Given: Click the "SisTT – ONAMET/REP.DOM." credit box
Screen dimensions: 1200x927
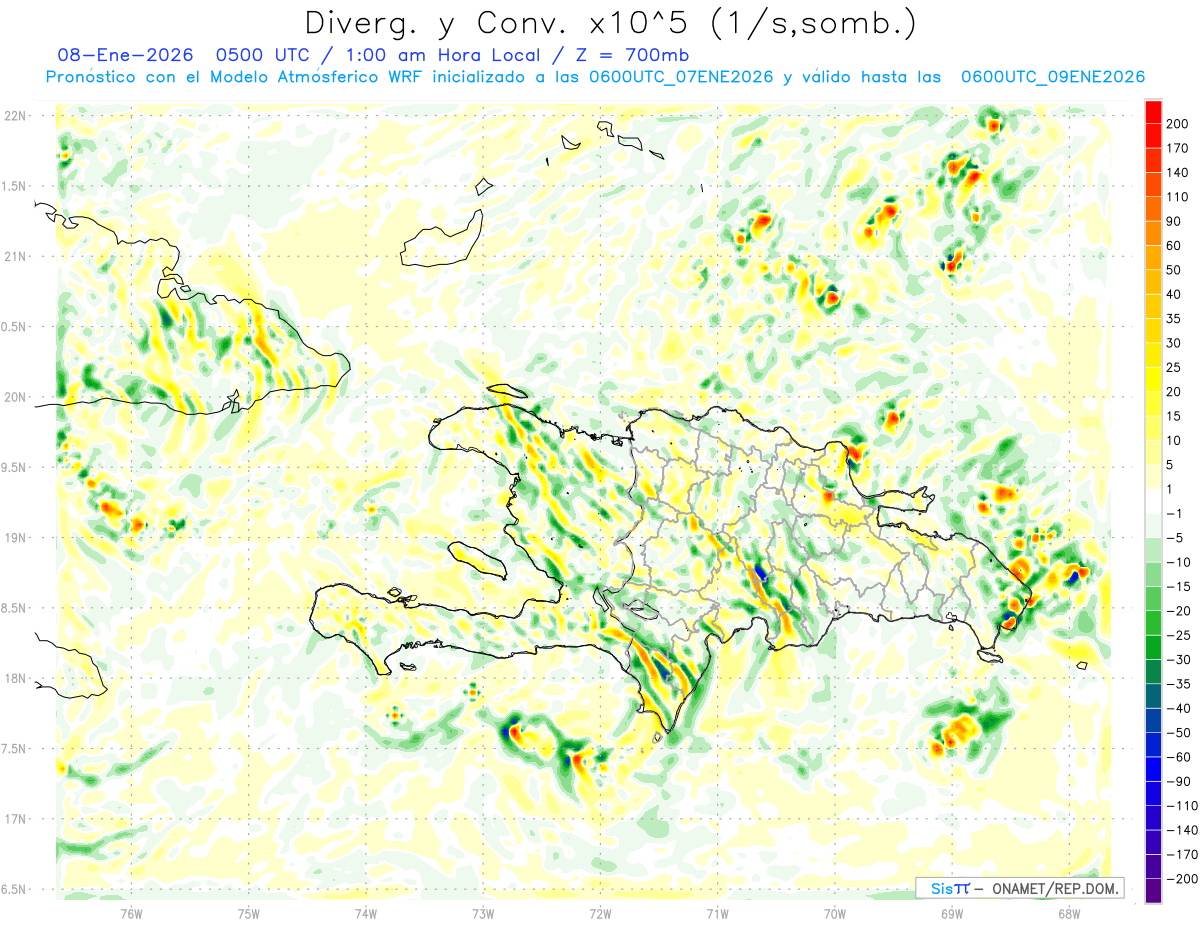Looking at the screenshot, I should [x=1020, y=888].
